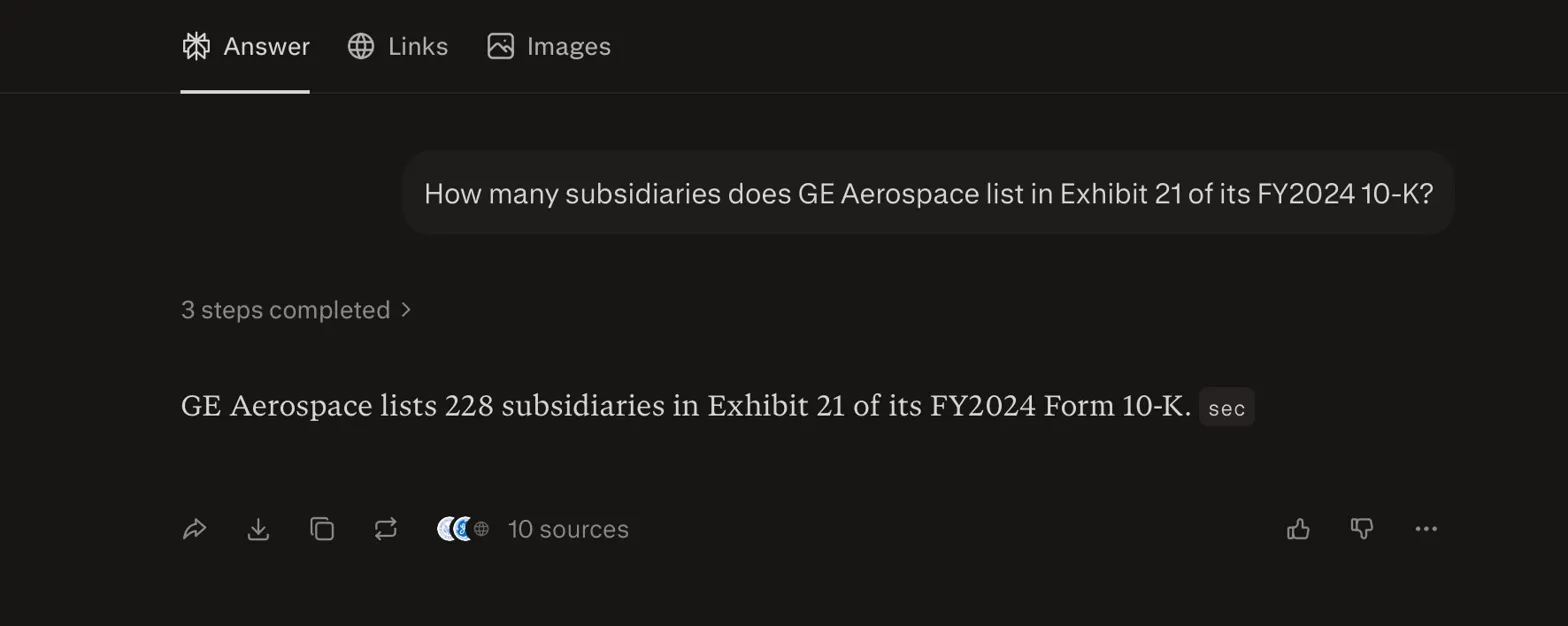1568x626 pixels.
Task: Click the share answer icon
Action: point(196,529)
